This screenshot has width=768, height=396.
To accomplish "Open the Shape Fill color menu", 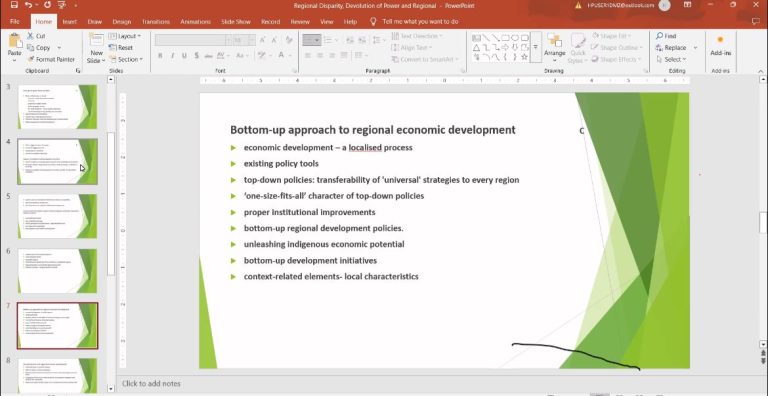I will (610, 36).
